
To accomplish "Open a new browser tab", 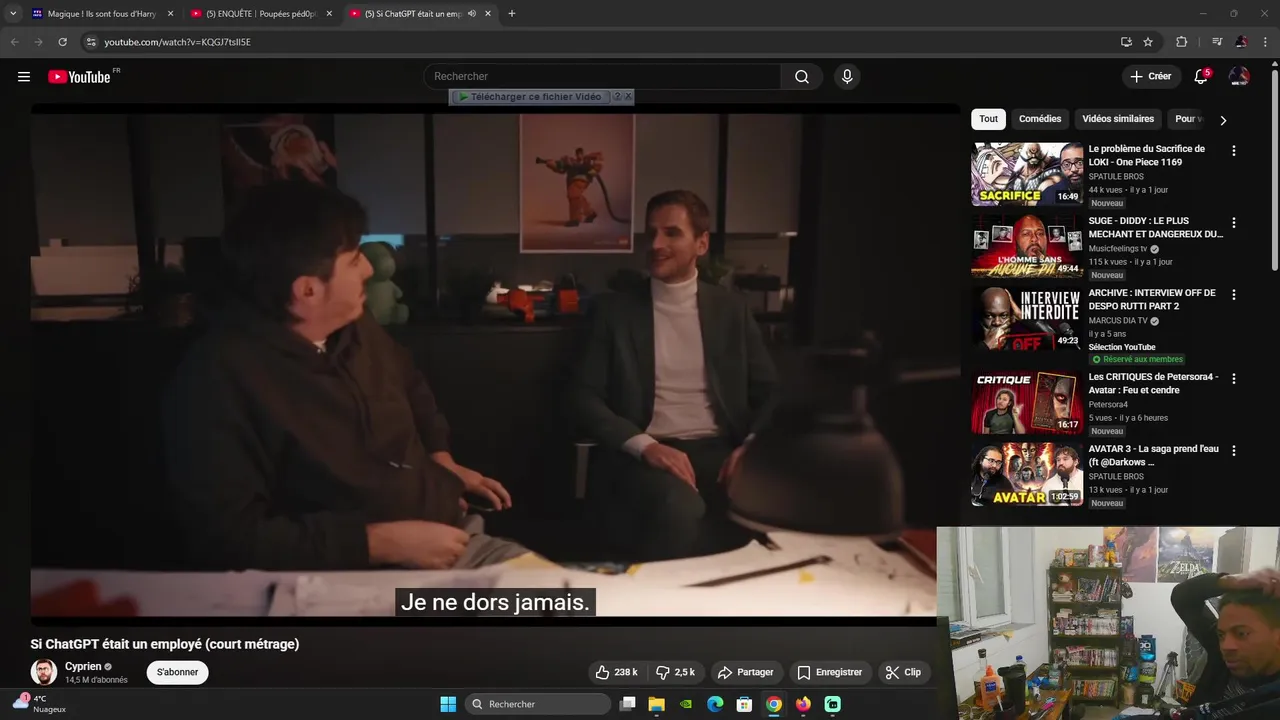I will pos(512,14).
